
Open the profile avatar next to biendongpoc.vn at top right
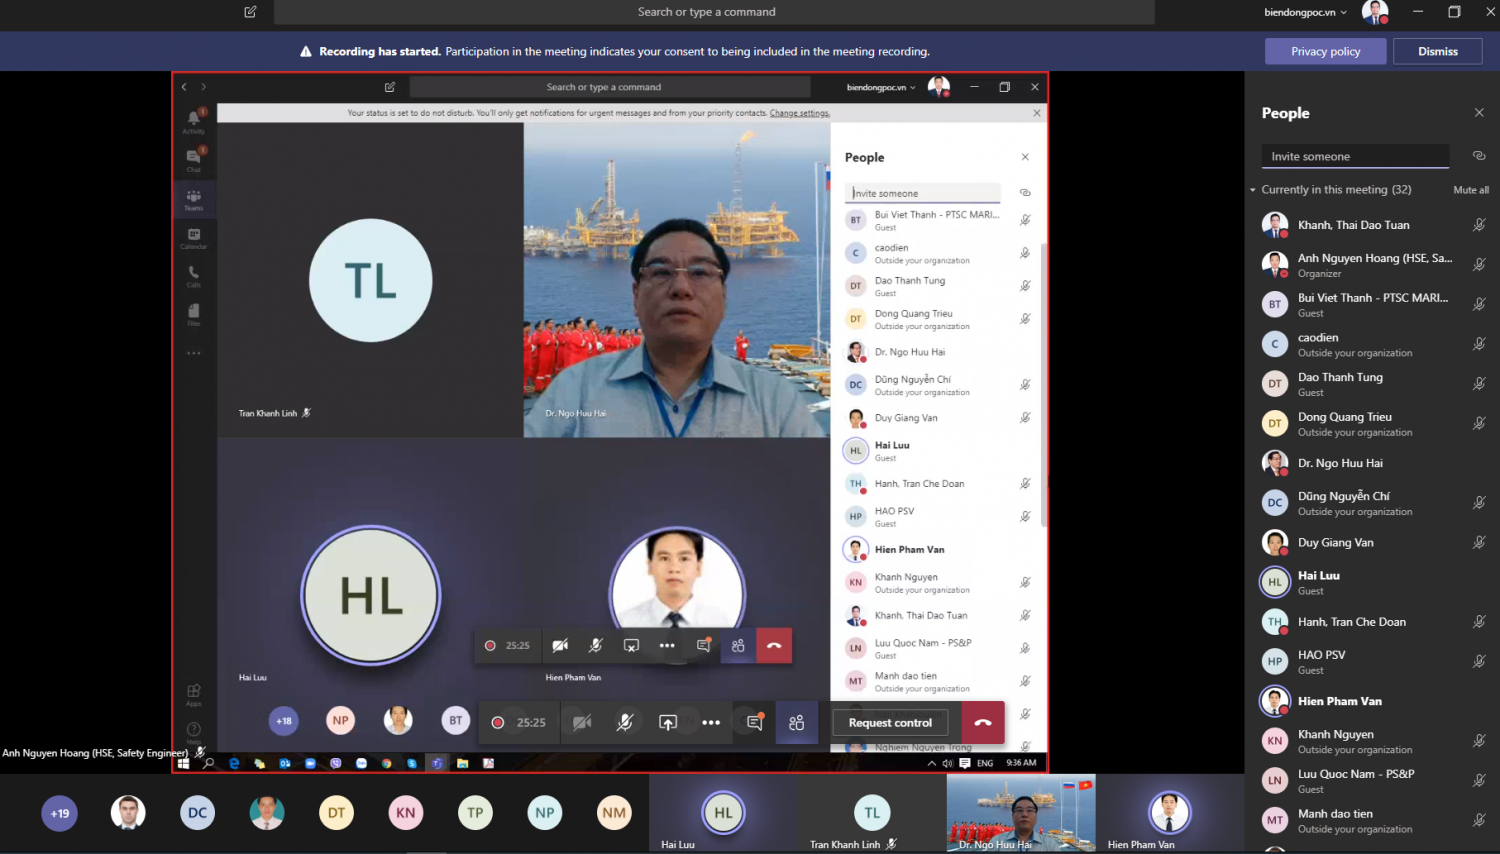pos(1375,12)
